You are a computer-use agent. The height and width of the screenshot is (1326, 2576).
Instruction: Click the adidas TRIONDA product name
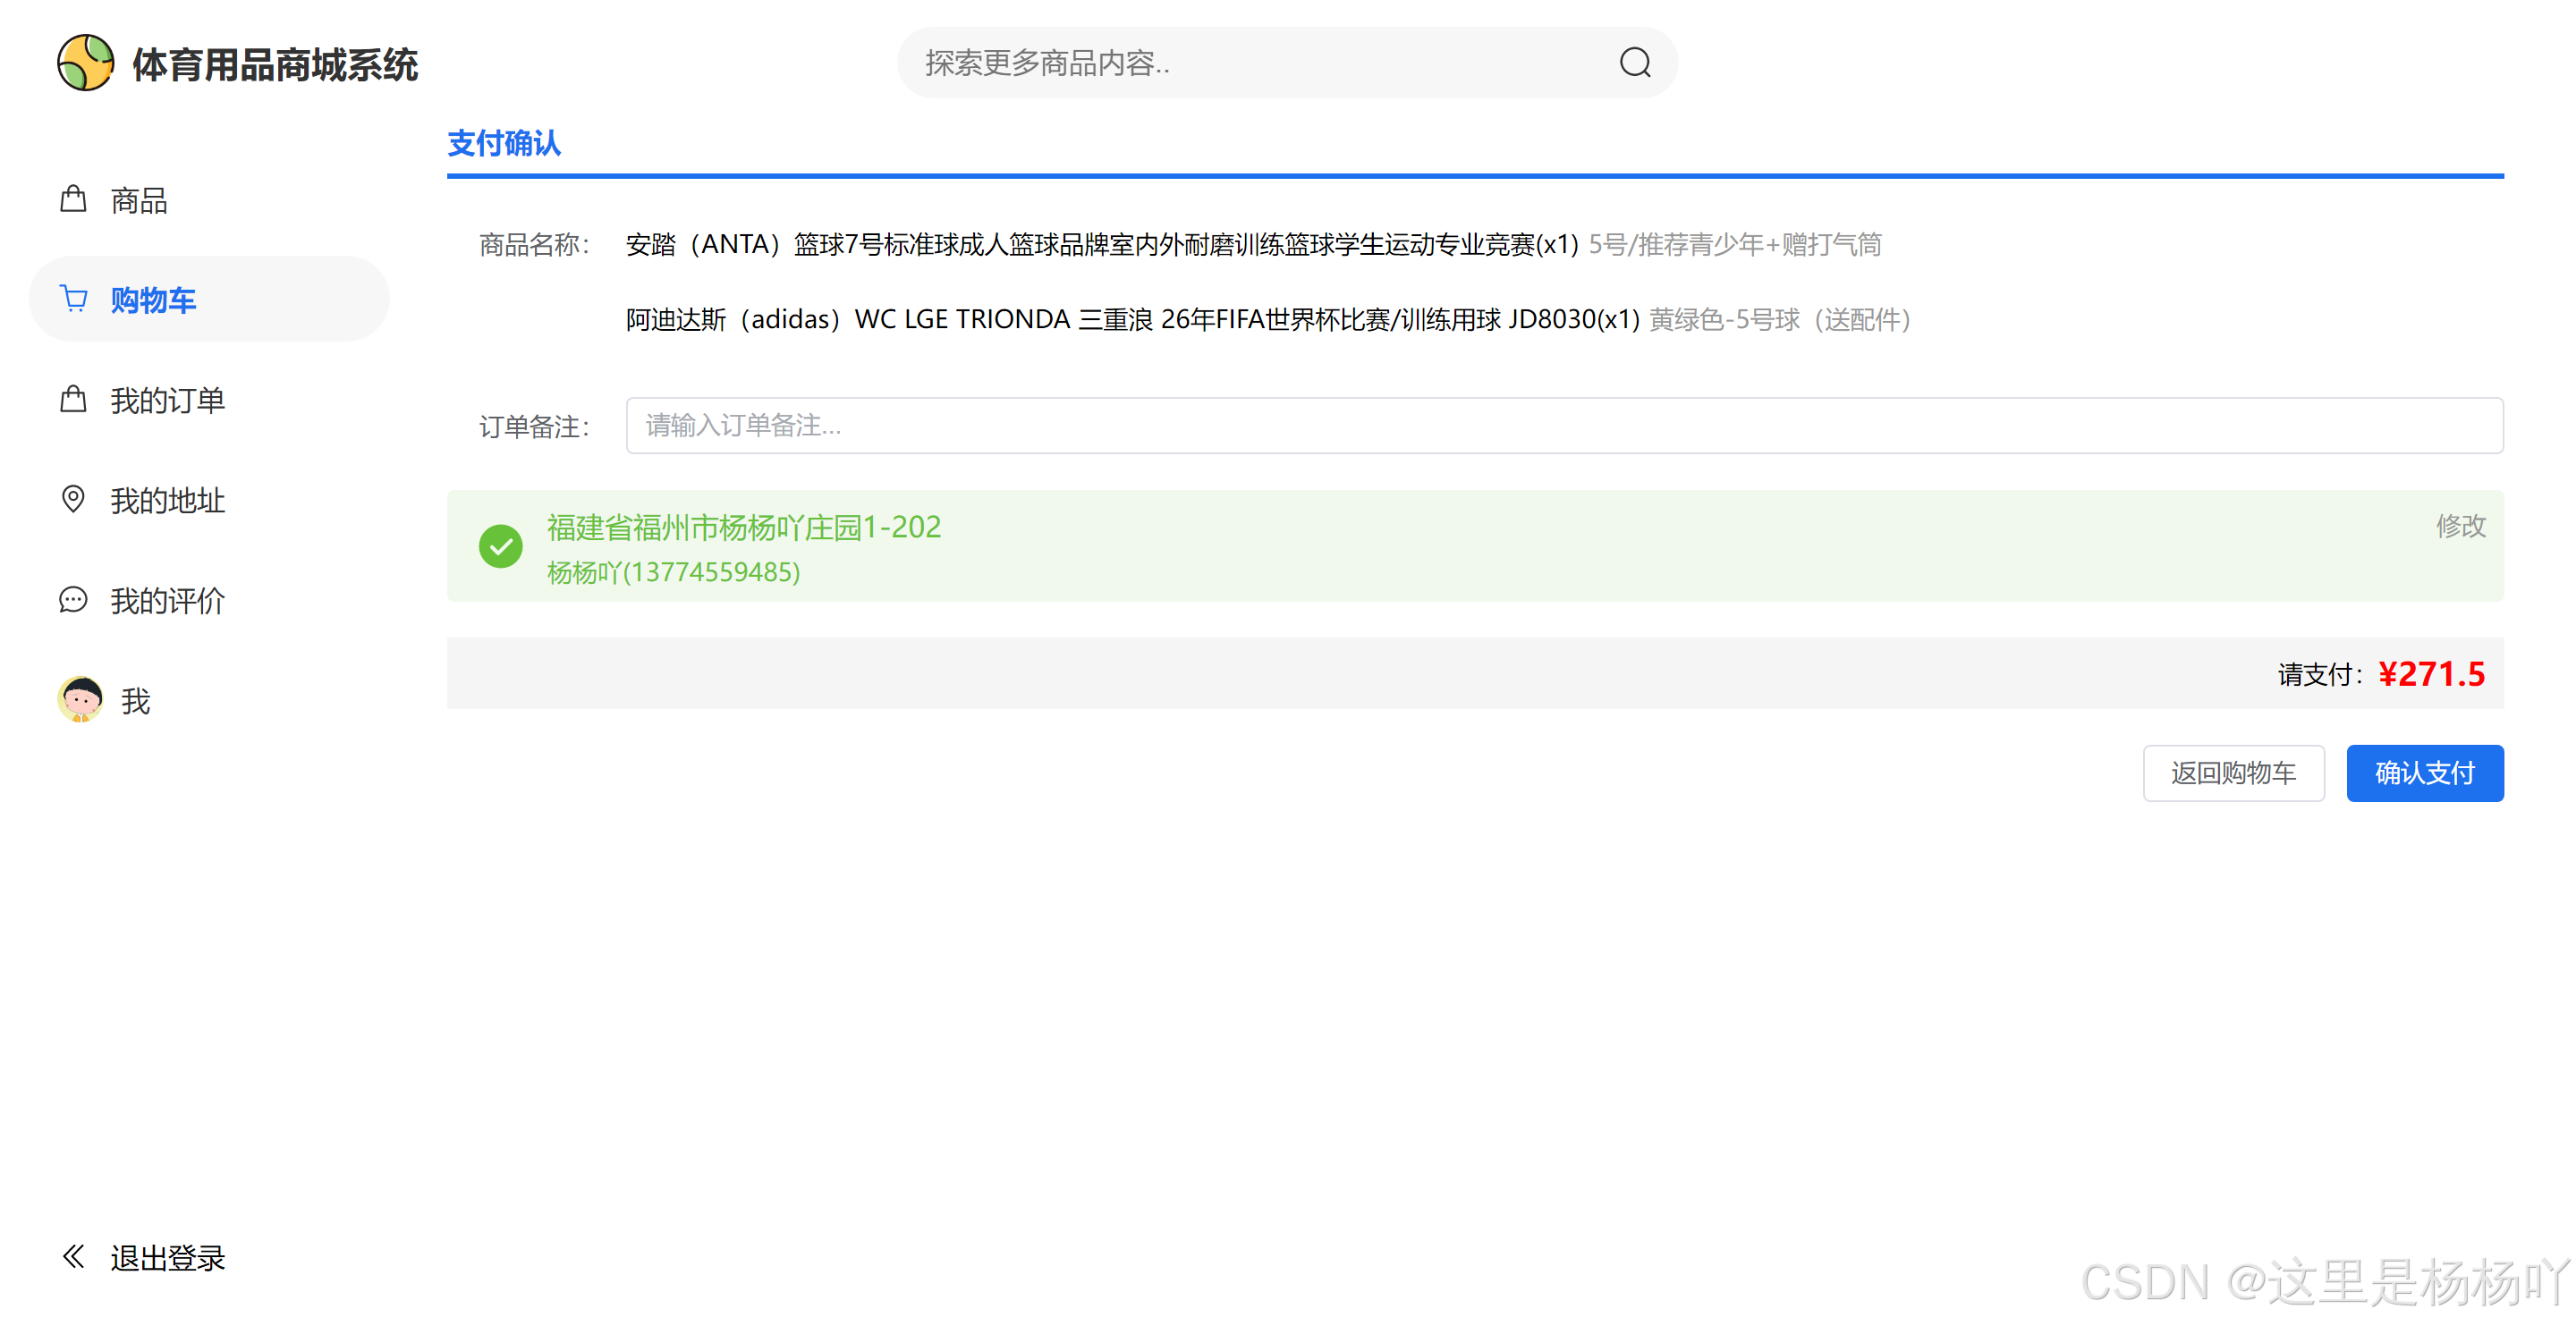pyautogui.click(x=1132, y=319)
